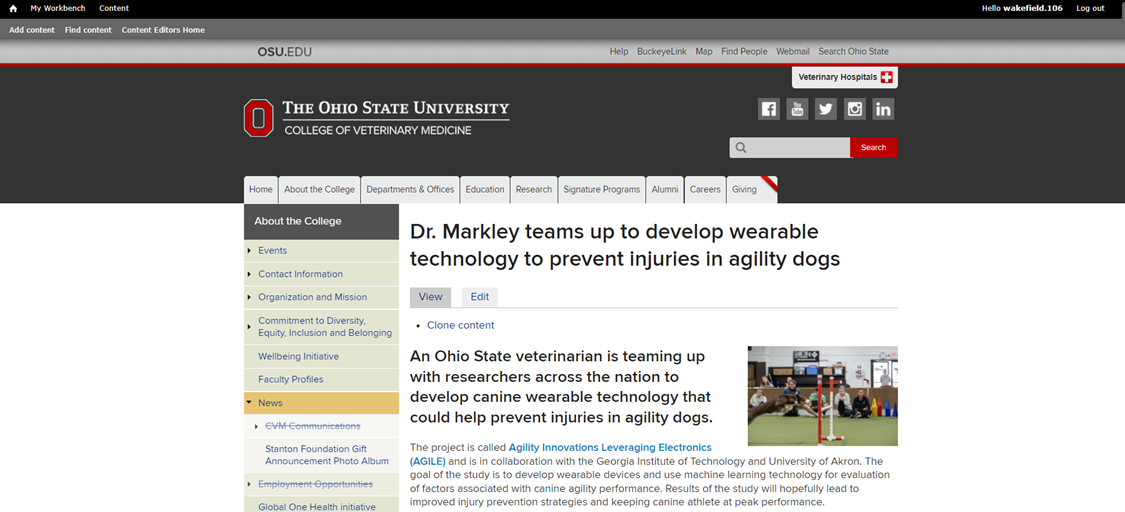Switch to the Edit tab
The height and width of the screenshot is (512, 1125).
tap(480, 297)
